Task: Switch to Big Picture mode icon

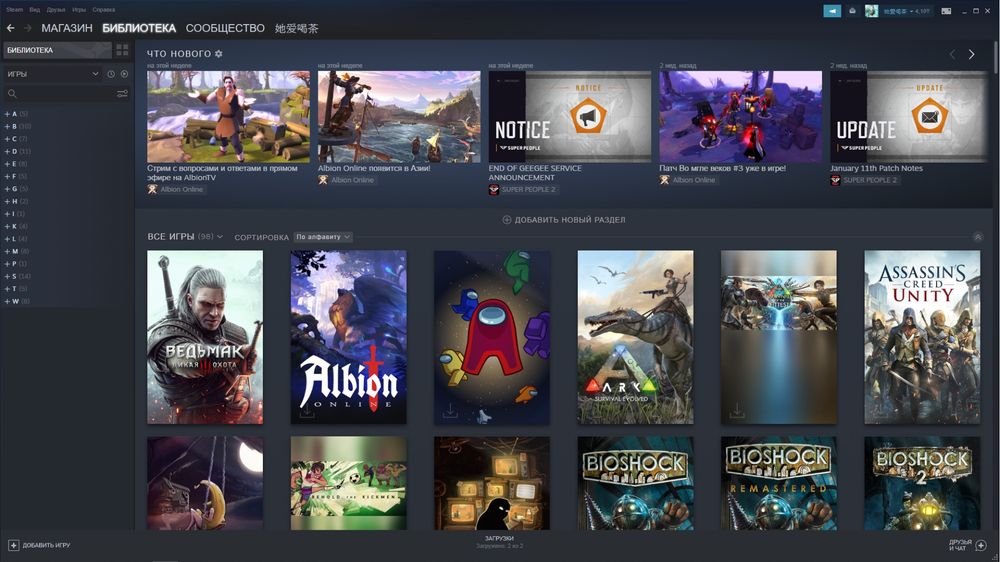Action: 946,11
